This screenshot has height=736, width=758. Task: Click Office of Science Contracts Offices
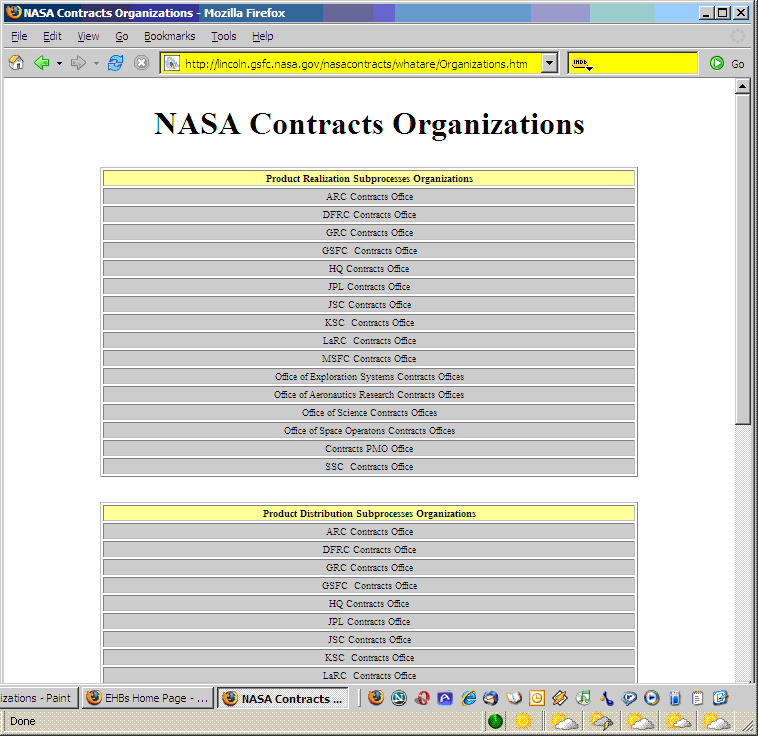coord(369,412)
